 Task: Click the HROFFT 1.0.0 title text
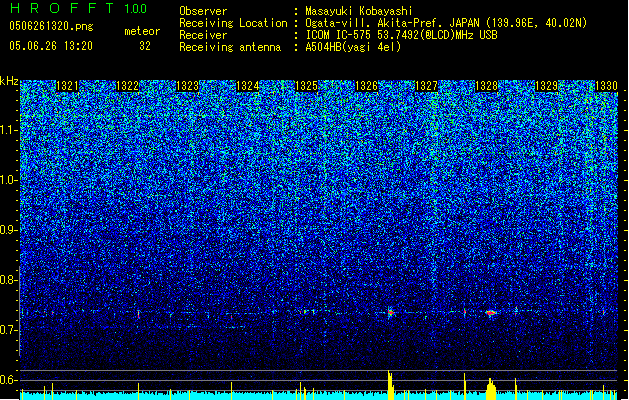point(78,8)
